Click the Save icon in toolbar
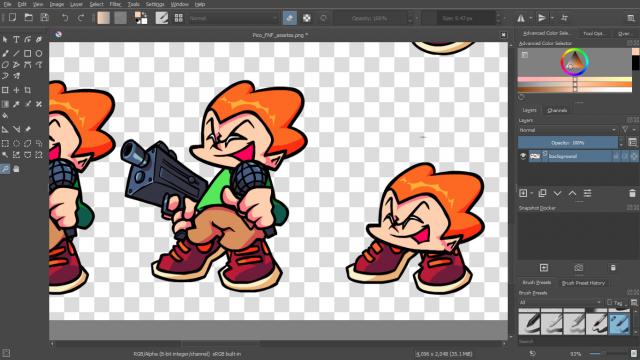This screenshot has height=360, width=640. pos(44,18)
